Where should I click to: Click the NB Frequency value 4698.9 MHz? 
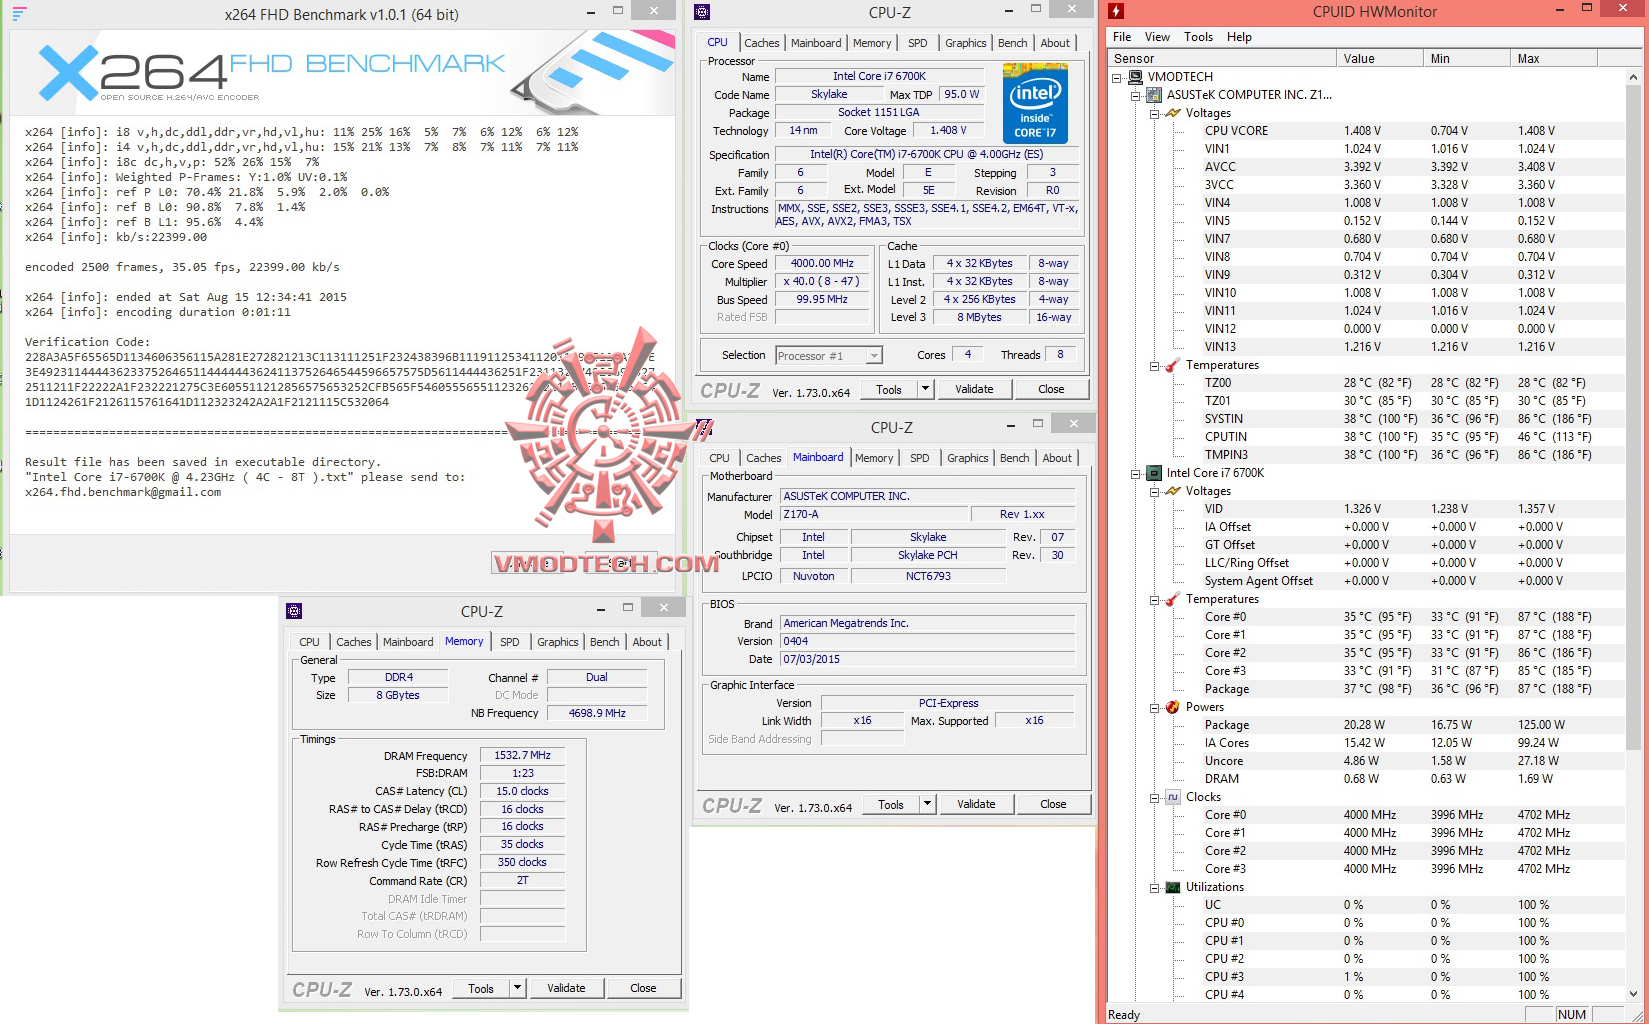(597, 713)
